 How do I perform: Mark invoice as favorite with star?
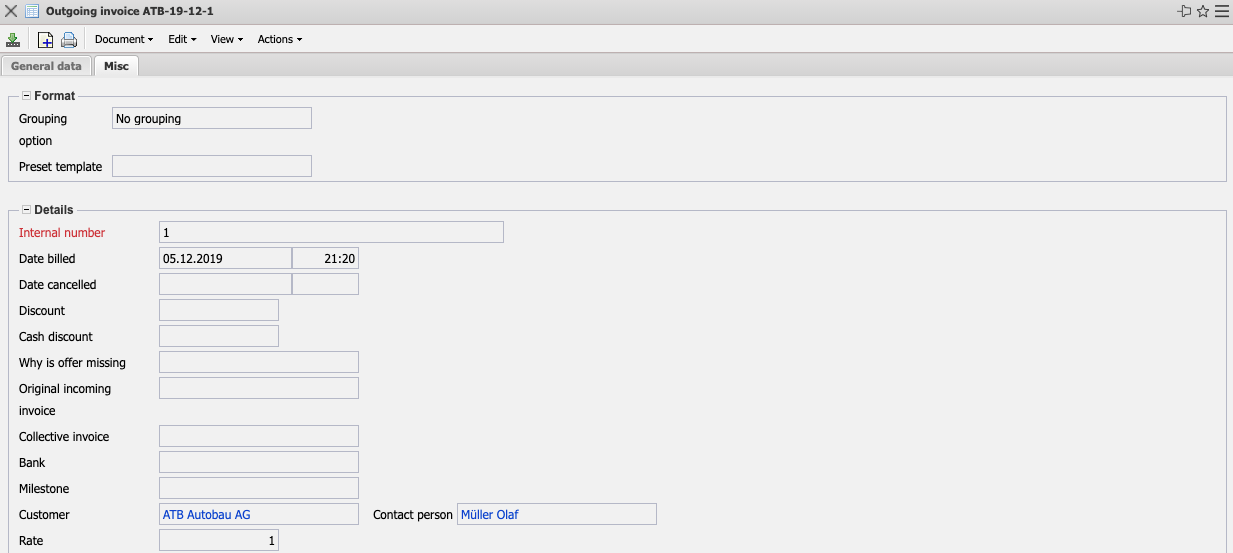tap(1203, 11)
